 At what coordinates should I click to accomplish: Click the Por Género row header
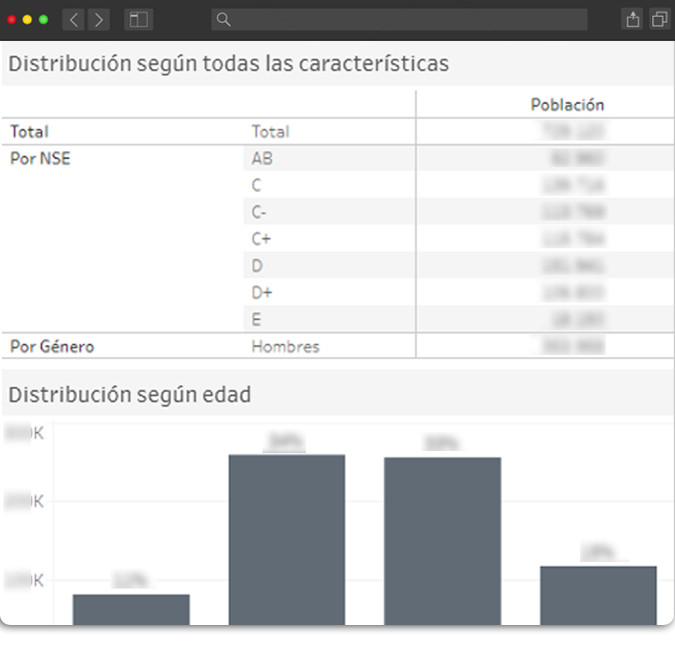pos(52,346)
